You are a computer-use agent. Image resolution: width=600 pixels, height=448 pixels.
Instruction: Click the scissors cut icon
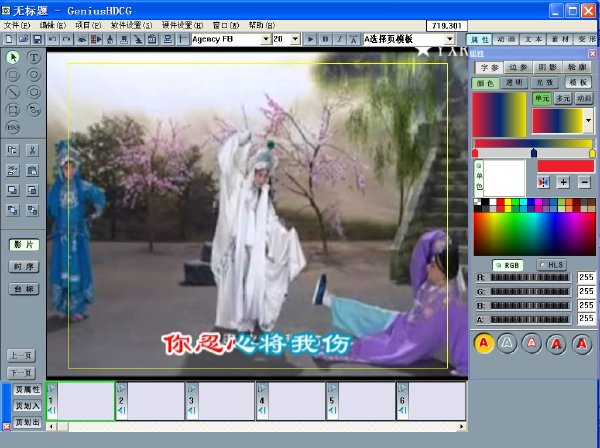pyautogui.click(x=33, y=150)
